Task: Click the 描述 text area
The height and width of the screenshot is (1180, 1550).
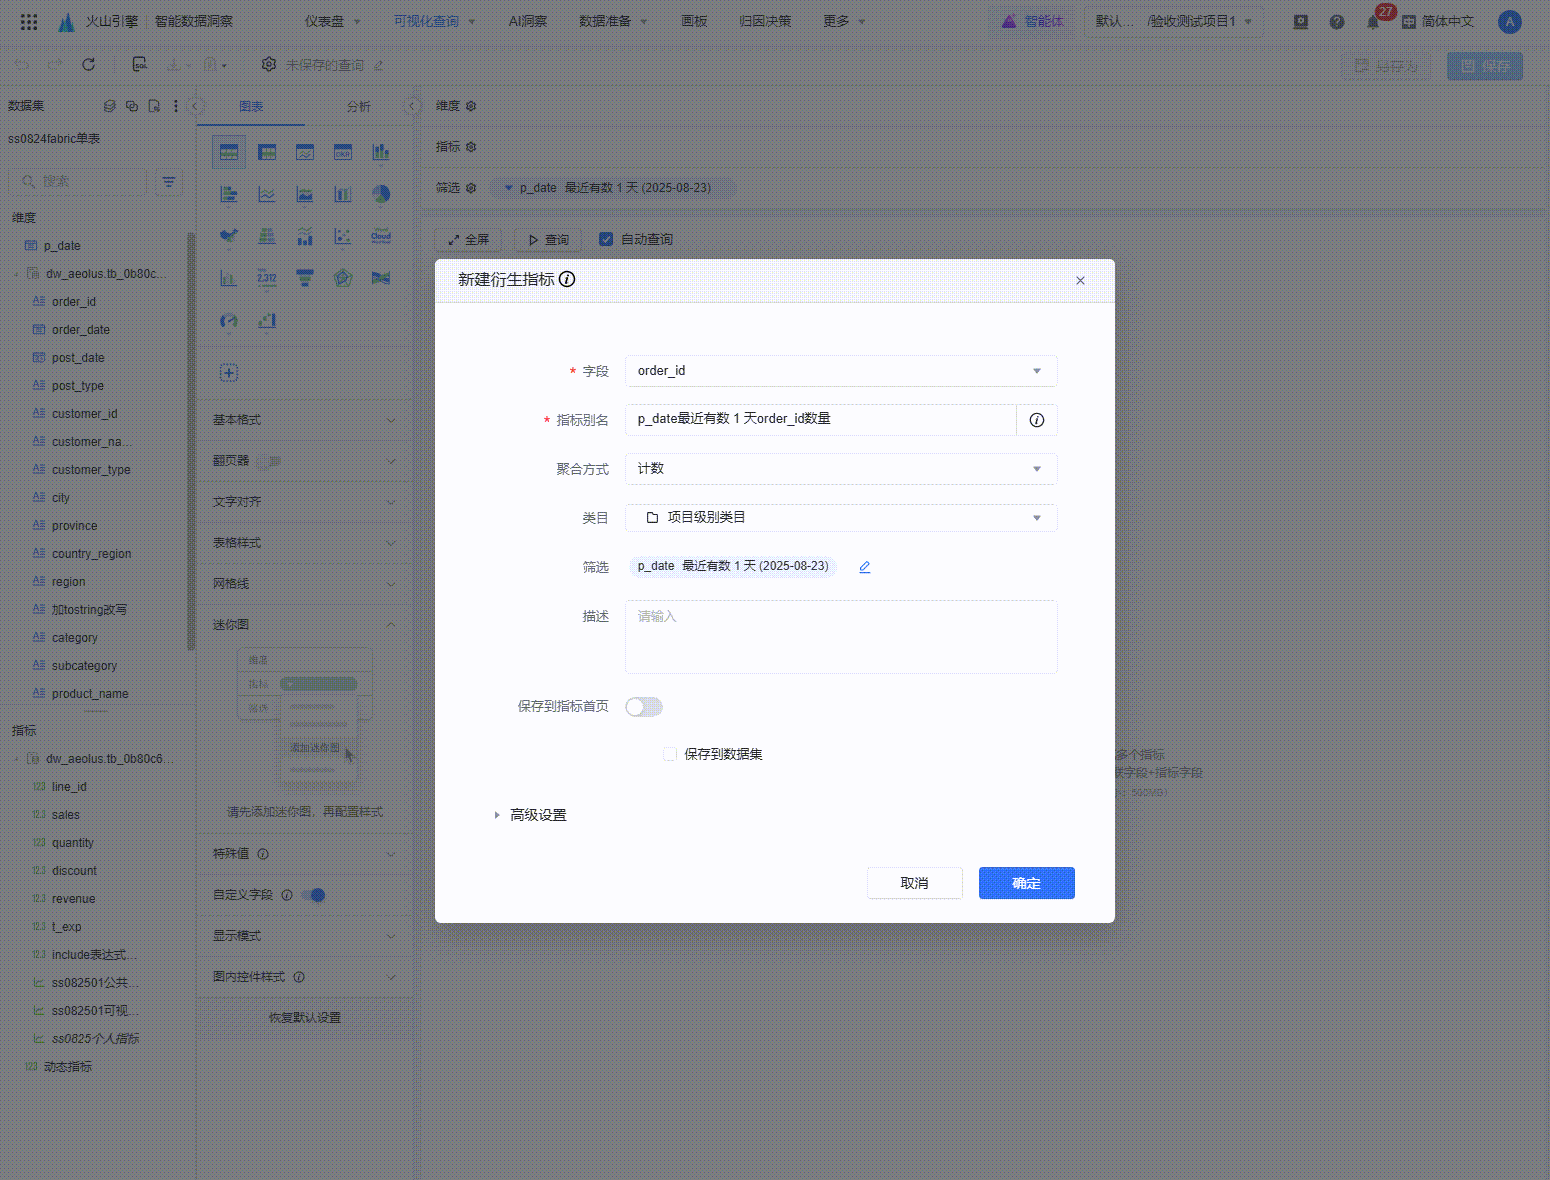Action: (x=840, y=637)
